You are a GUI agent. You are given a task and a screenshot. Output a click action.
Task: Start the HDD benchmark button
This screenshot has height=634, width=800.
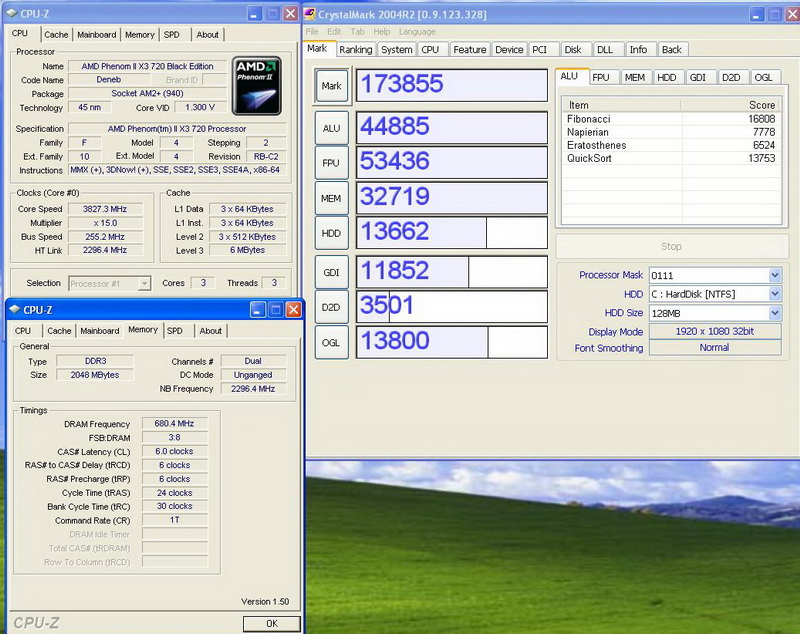[331, 233]
